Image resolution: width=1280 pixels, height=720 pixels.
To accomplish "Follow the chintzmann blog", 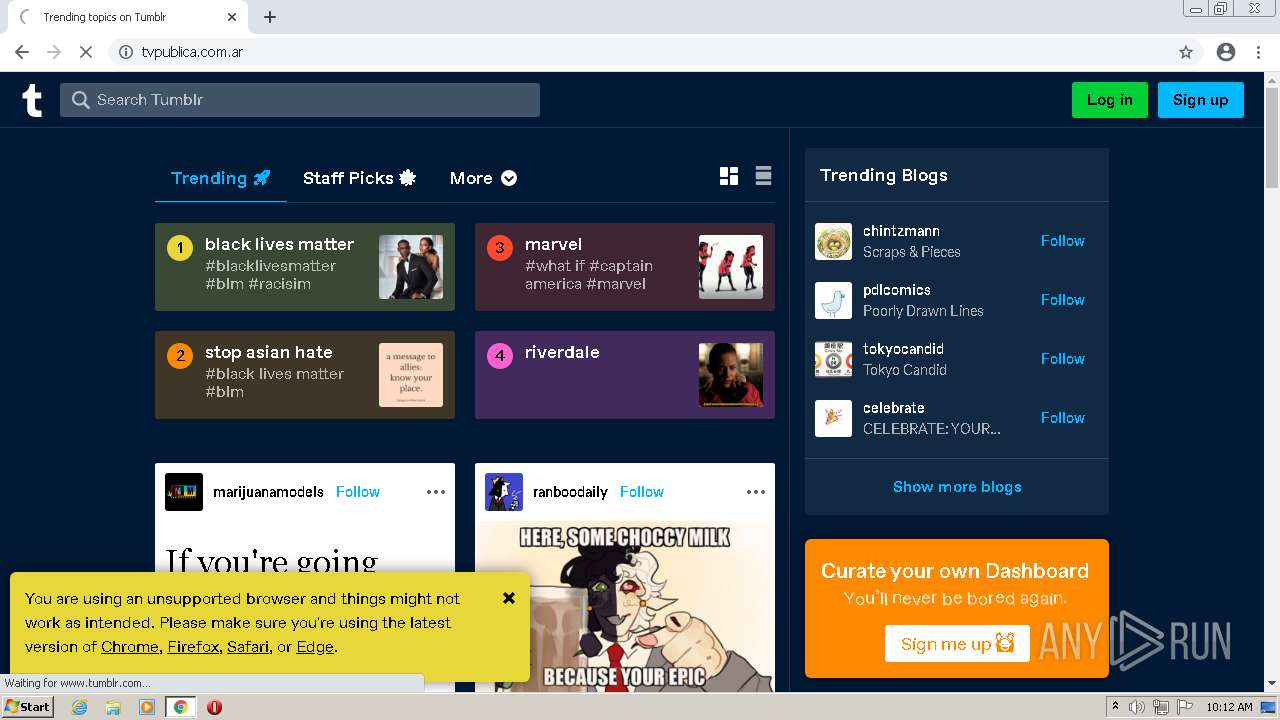I will coord(1062,241).
